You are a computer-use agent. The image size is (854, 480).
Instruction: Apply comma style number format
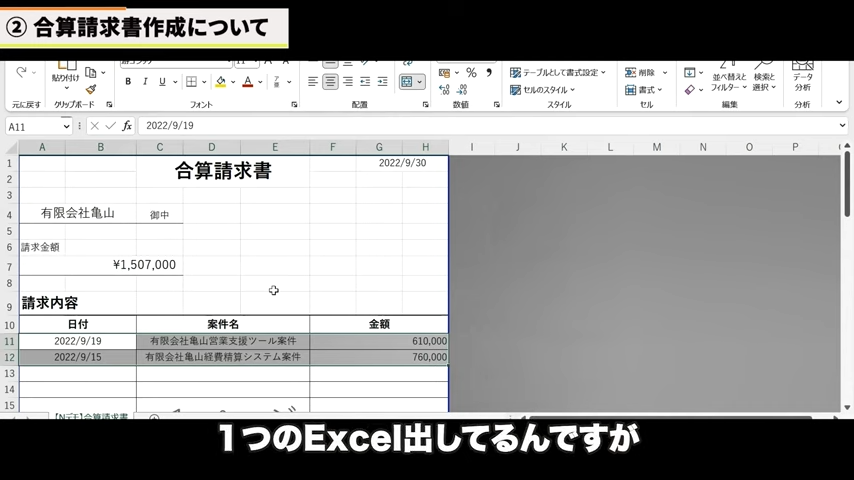pos(489,72)
